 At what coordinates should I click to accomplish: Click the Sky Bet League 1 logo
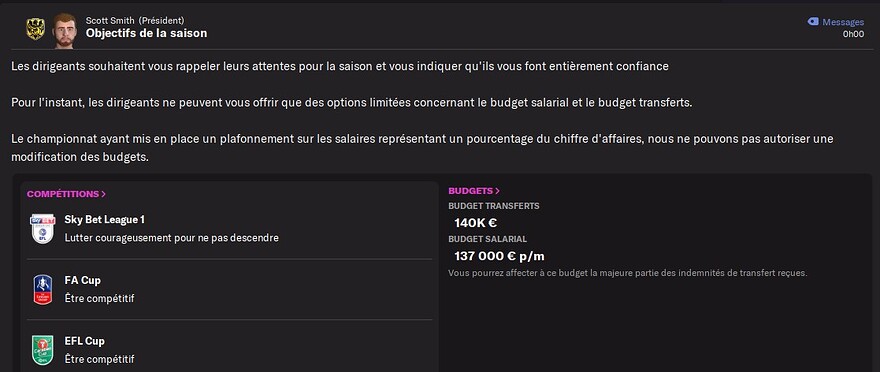tap(43, 228)
